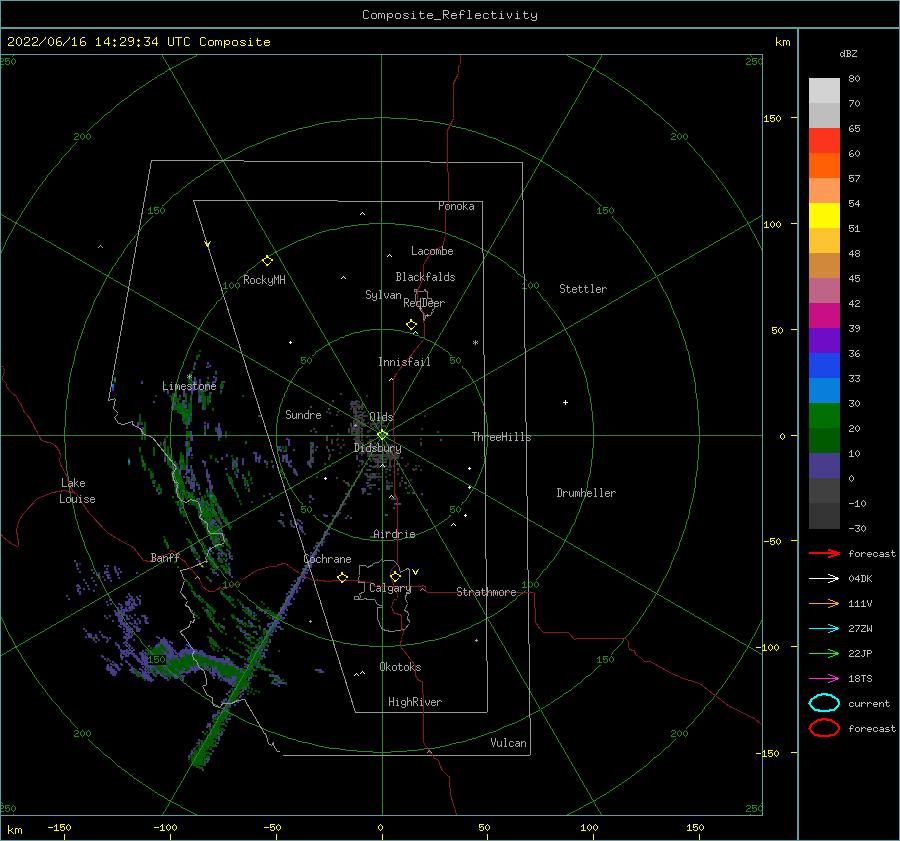
Task: Click the Sundre label
Action: [x=303, y=414]
